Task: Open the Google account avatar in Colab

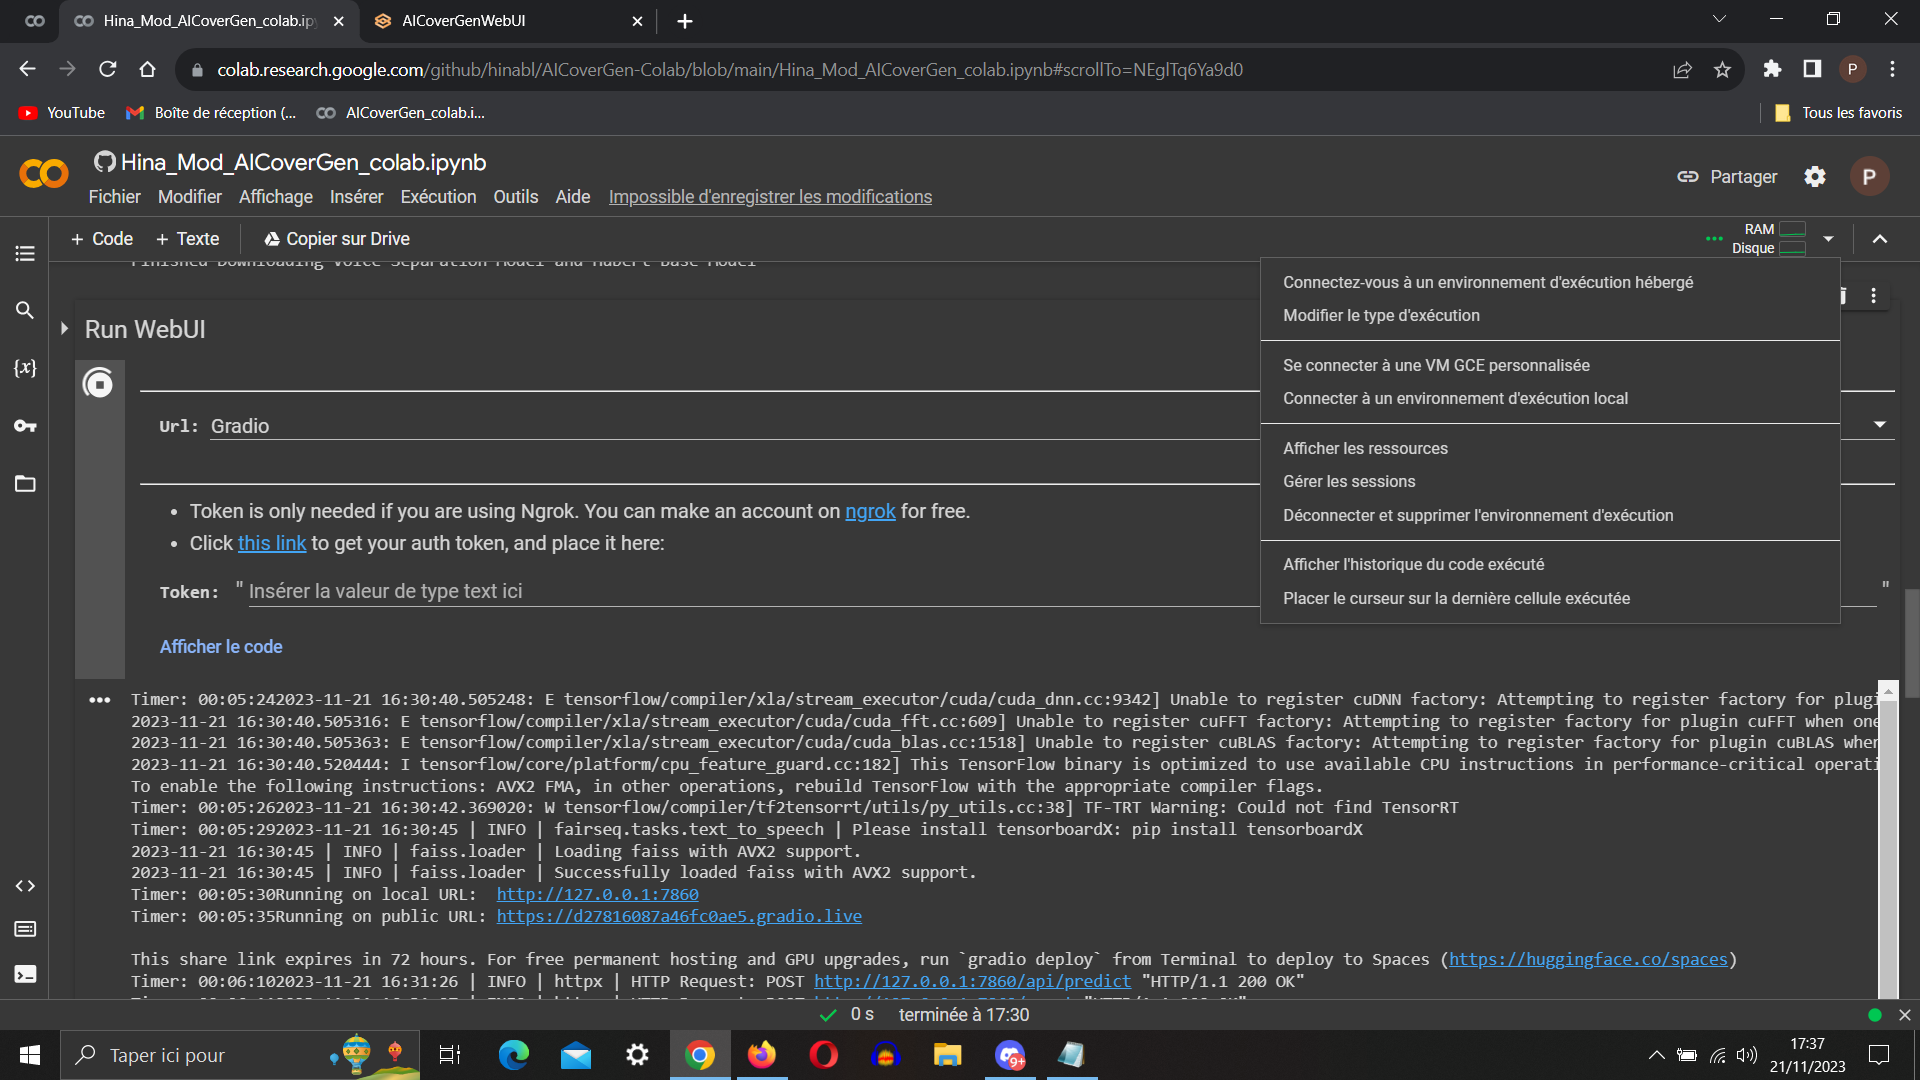Action: point(1869,177)
